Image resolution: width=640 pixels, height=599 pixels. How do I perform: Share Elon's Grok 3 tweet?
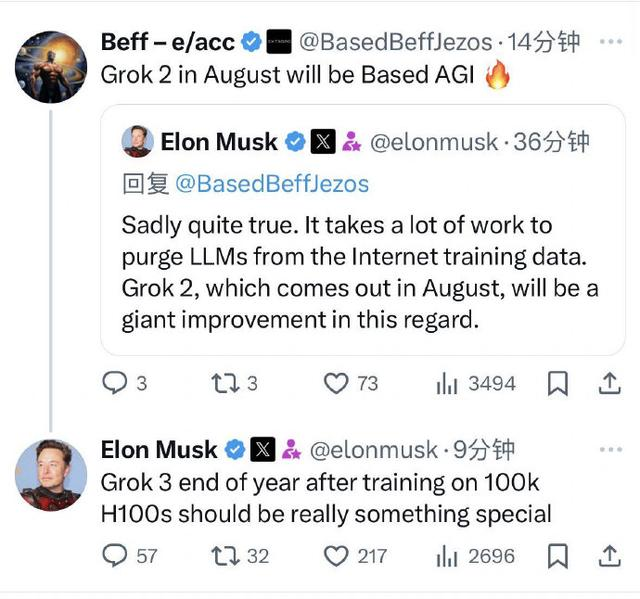tap(608, 555)
